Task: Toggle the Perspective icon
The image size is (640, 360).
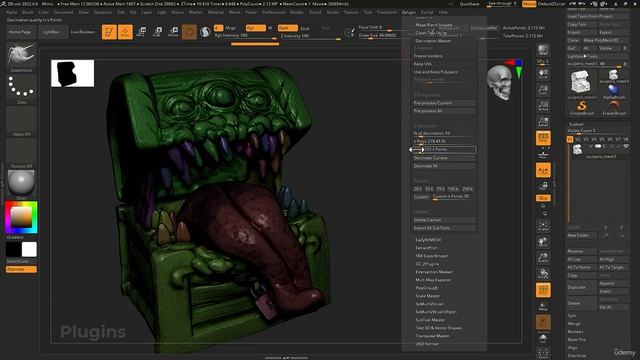Action: tap(543, 138)
